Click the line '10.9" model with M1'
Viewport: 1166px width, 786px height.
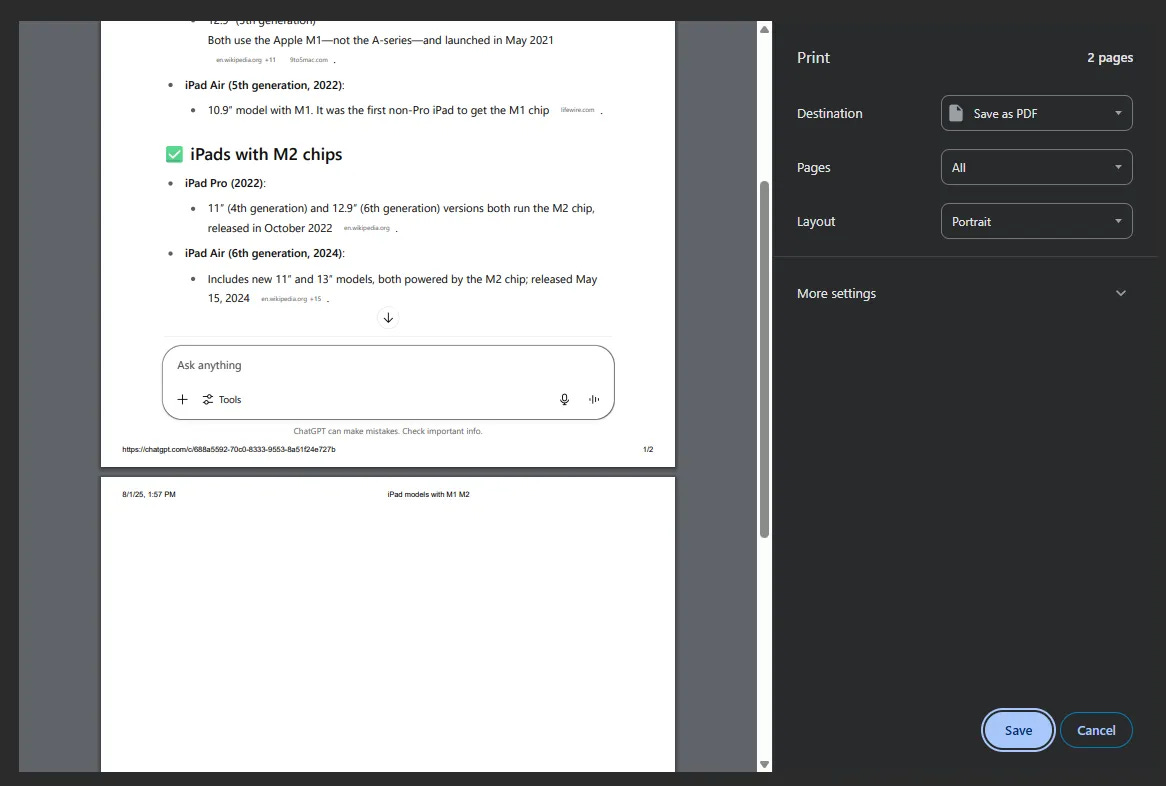tap(379, 110)
